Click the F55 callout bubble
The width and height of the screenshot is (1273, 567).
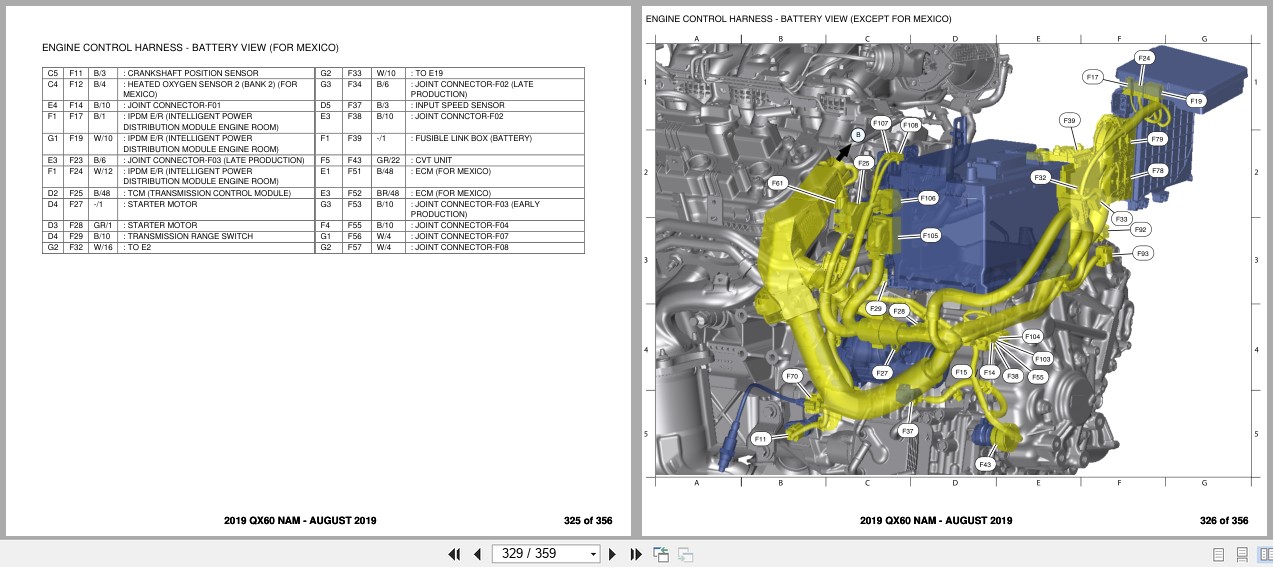(1038, 377)
